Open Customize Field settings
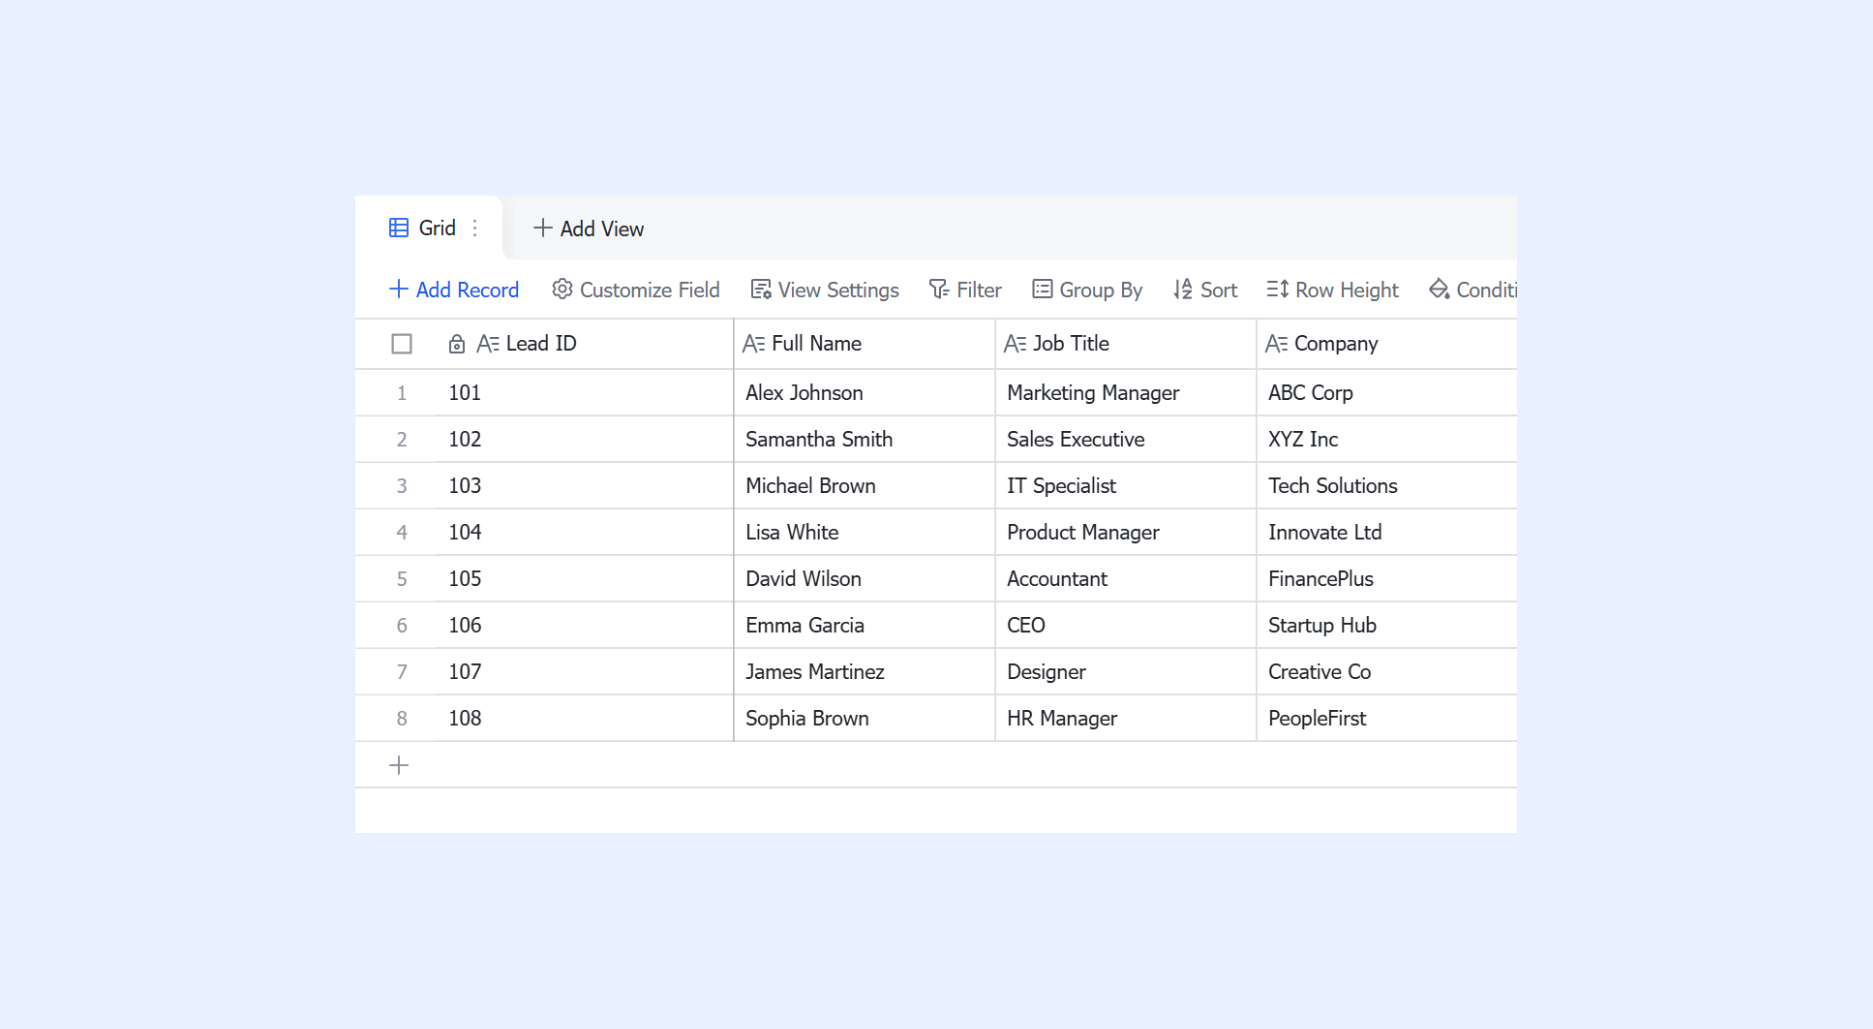Screen dimensions: 1873x1029 click(x=636, y=290)
